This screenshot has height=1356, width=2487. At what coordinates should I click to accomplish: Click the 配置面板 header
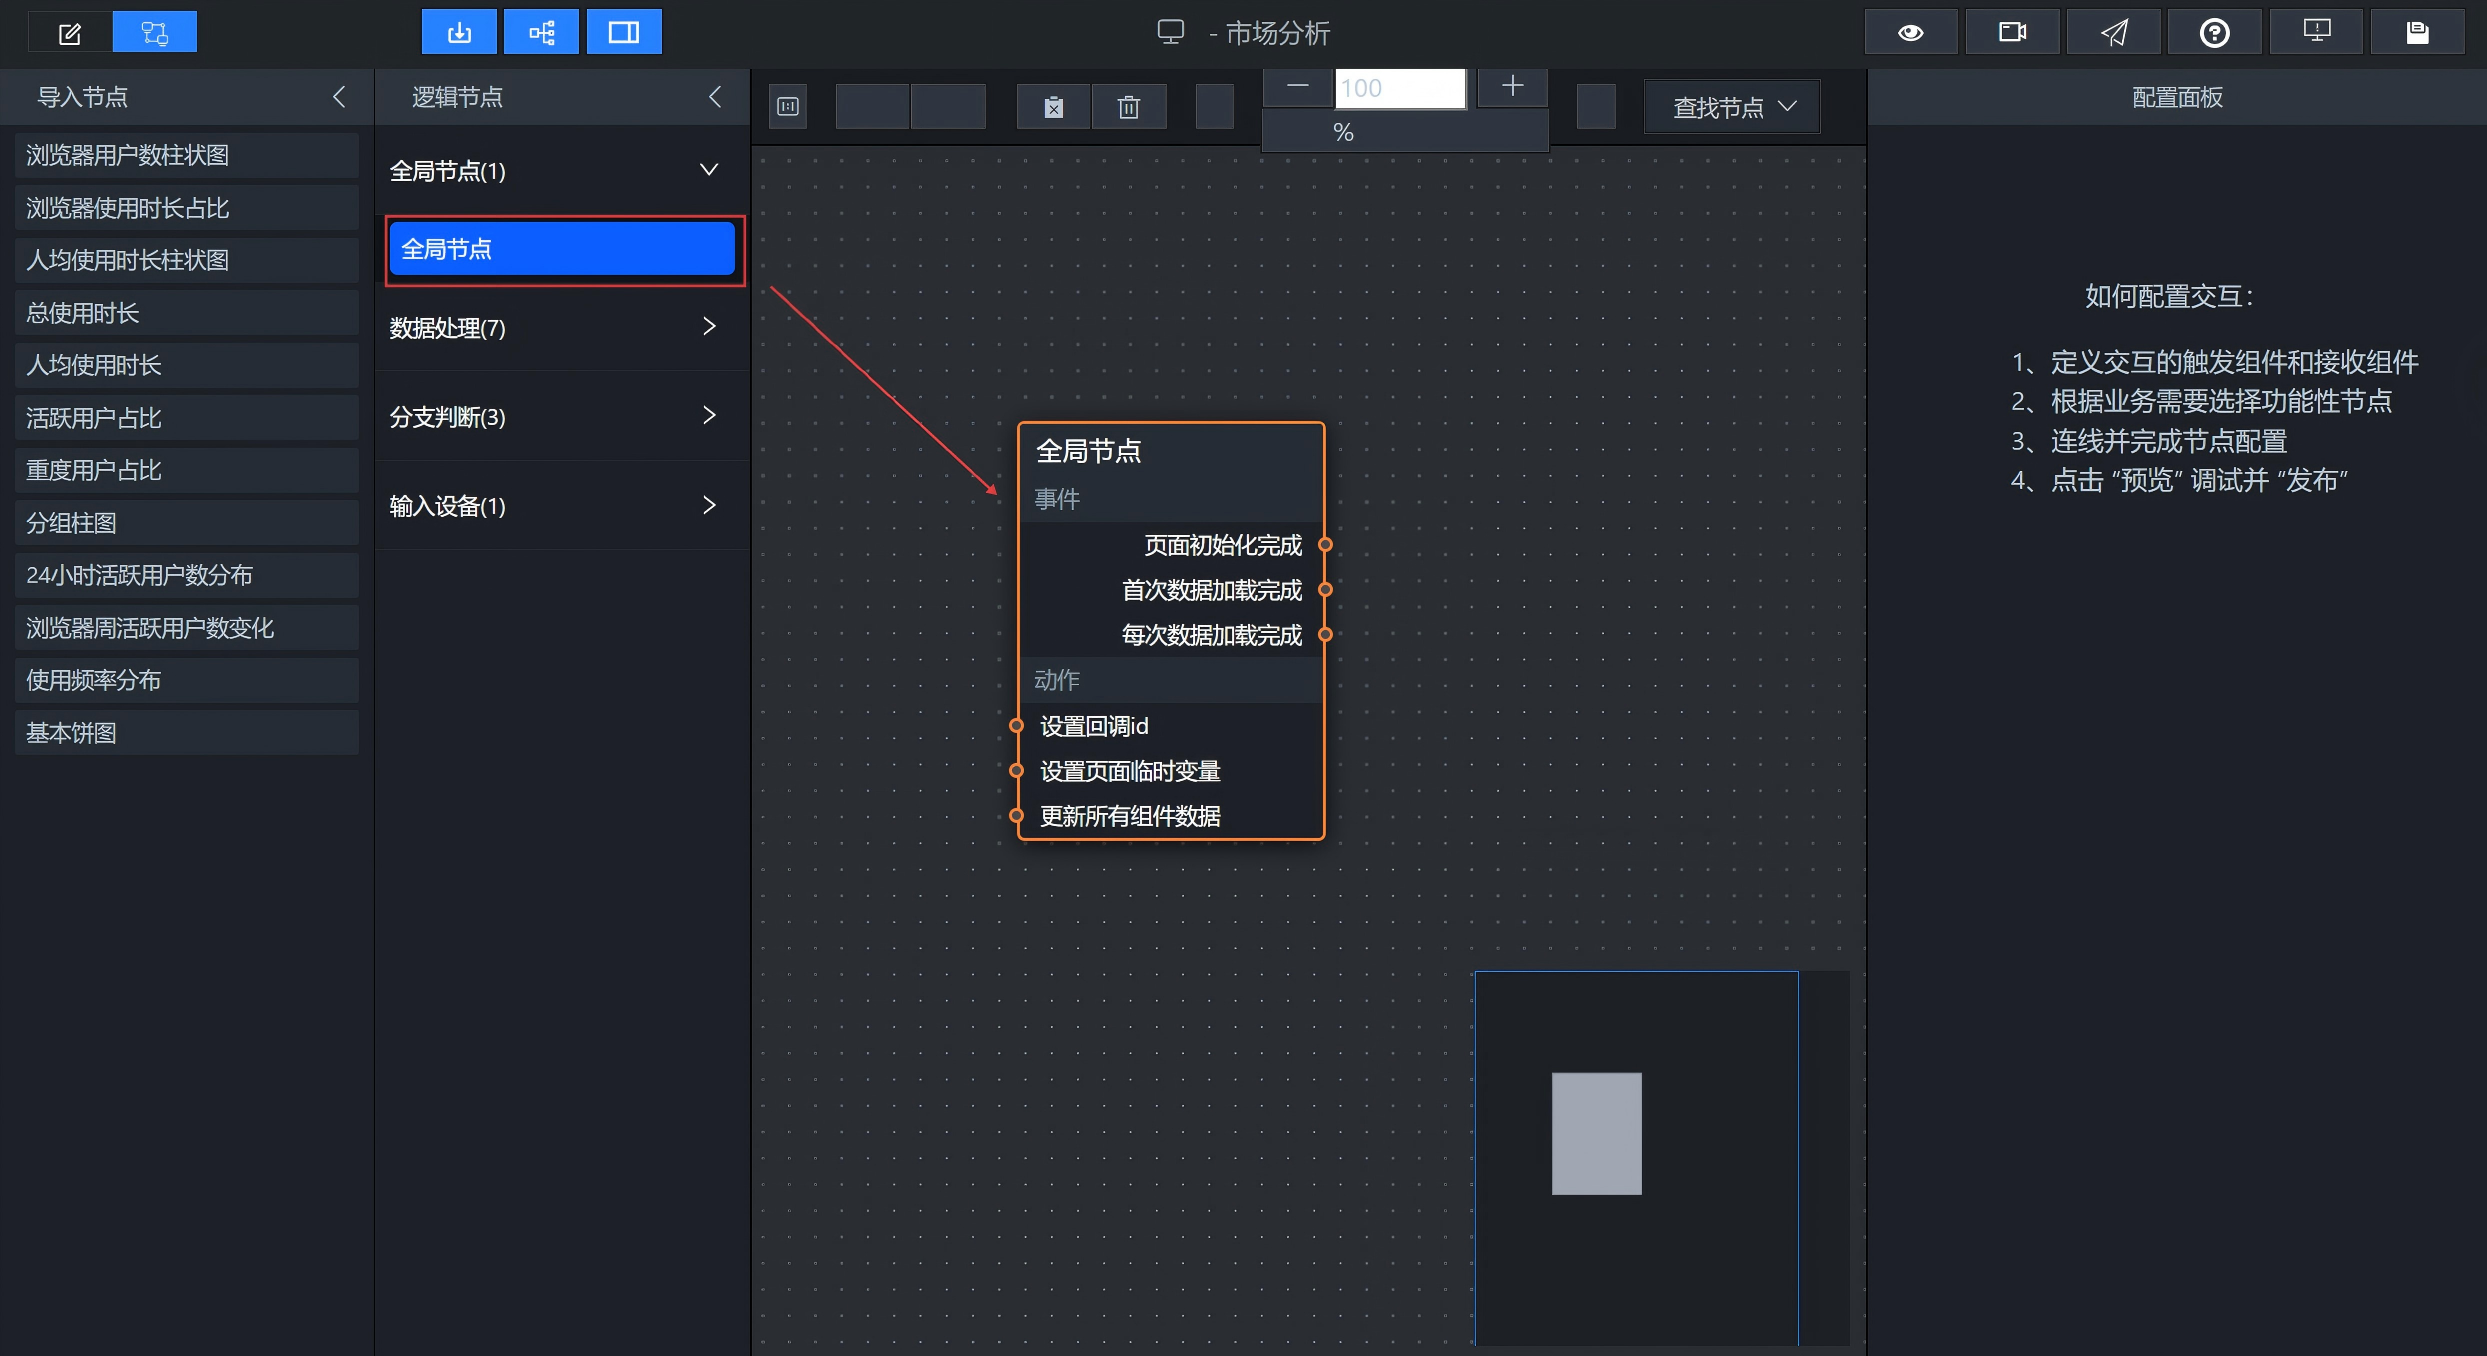click(2177, 97)
